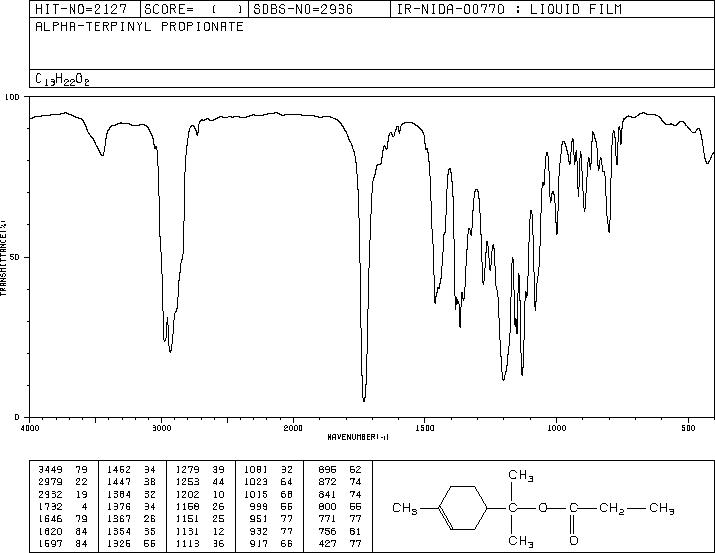Select the 771 entry in the peak table

click(327, 519)
